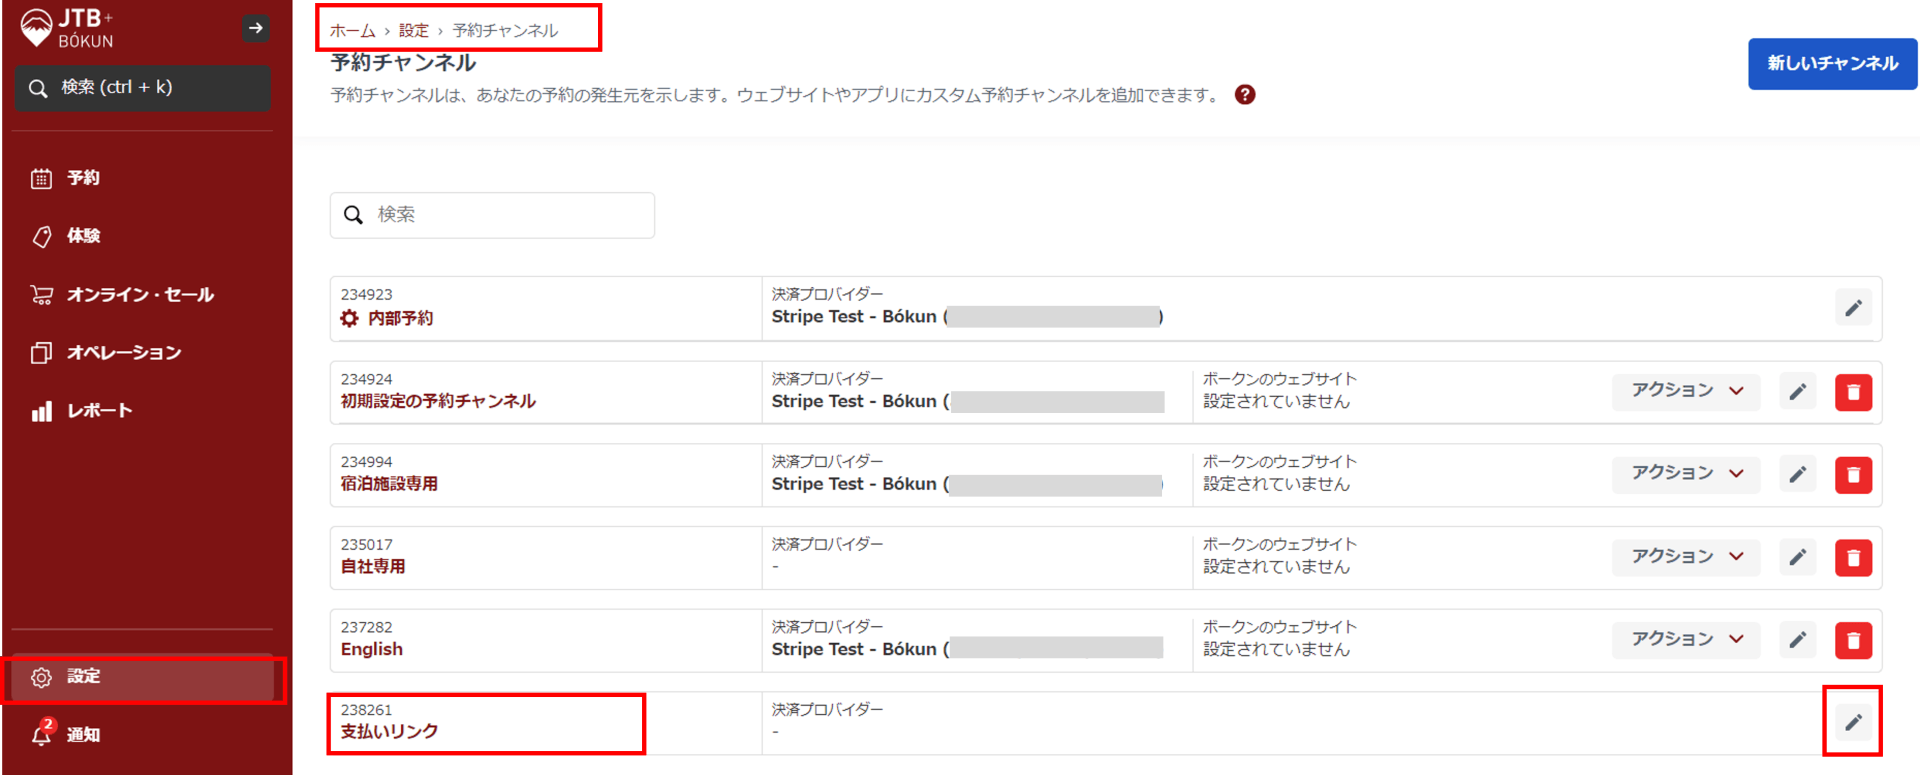Expand アクション dropdown for 初期設定の予約チャンネル
The height and width of the screenshot is (775, 1920).
coord(1686,391)
